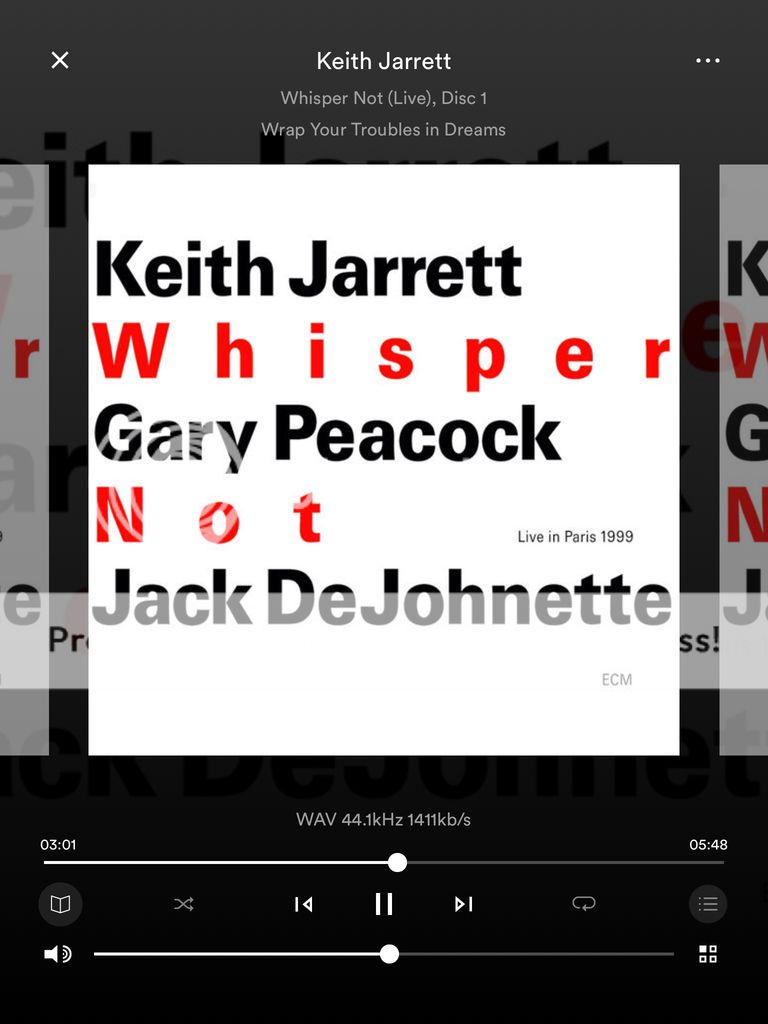The width and height of the screenshot is (768, 1024).
Task: Go back to the previous track
Action: (x=304, y=904)
